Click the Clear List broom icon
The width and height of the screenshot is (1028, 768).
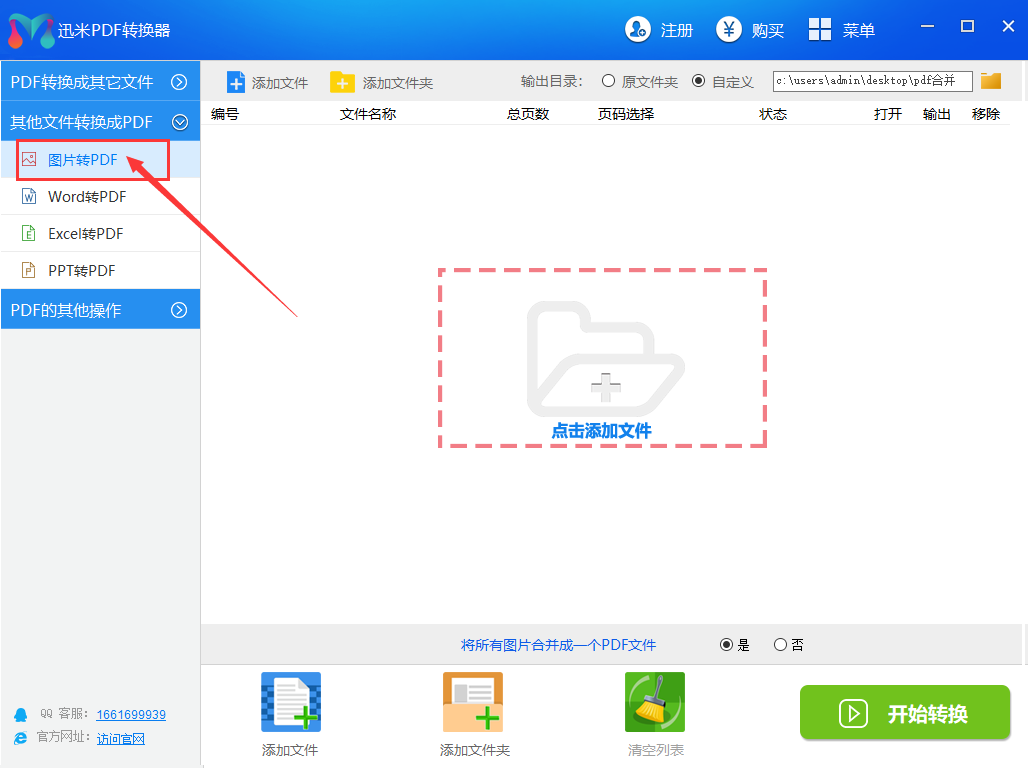(654, 703)
